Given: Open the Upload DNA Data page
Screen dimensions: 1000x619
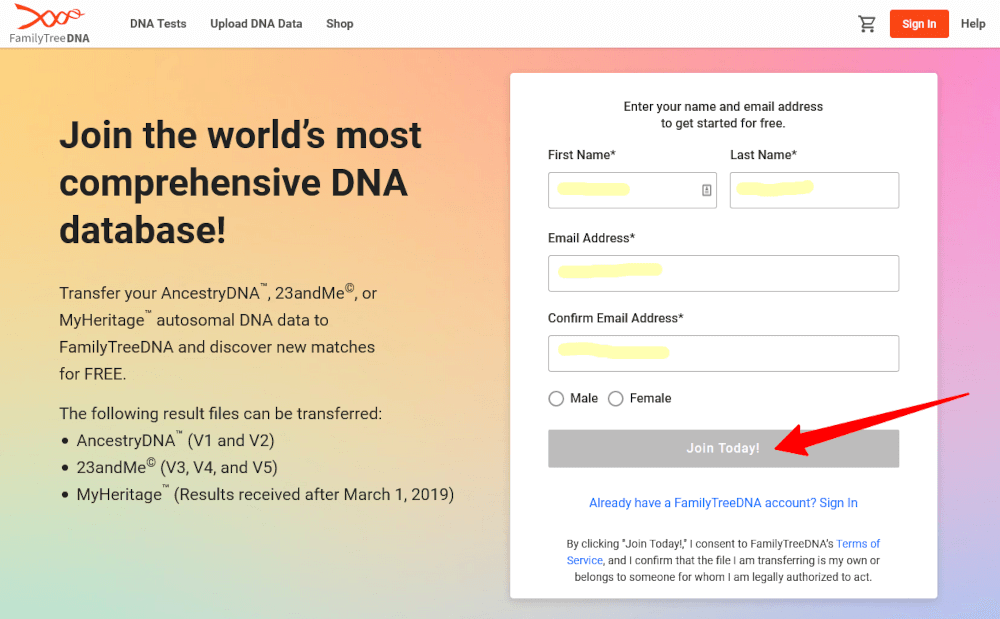Looking at the screenshot, I should pos(256,23).
